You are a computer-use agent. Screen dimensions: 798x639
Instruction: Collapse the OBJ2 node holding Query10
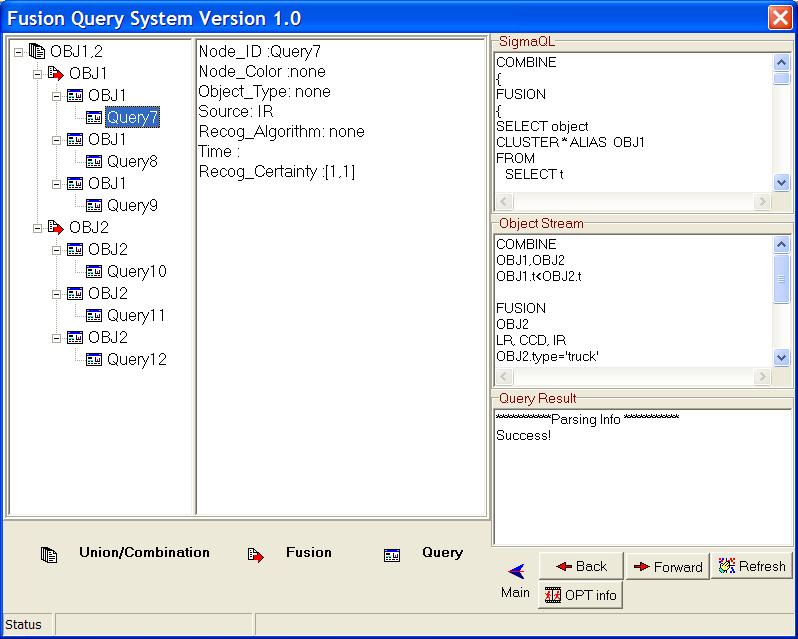[x=56, y=250]
